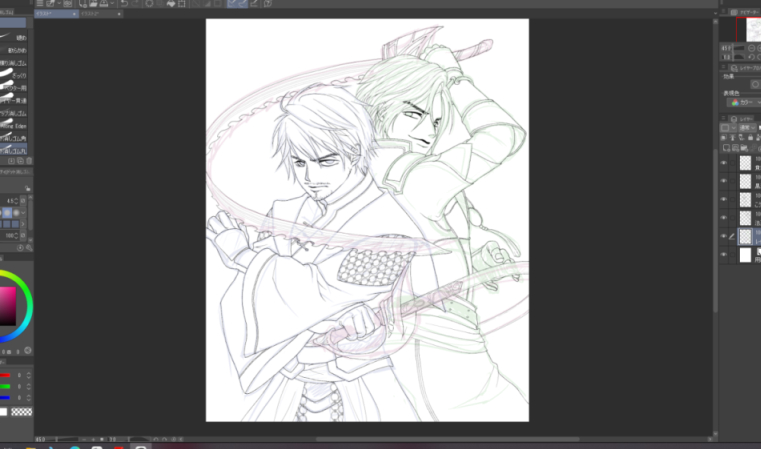Select the レイヤー貫通 eraser sub tool
761x449 pixels.
click(x=14, y=100)
